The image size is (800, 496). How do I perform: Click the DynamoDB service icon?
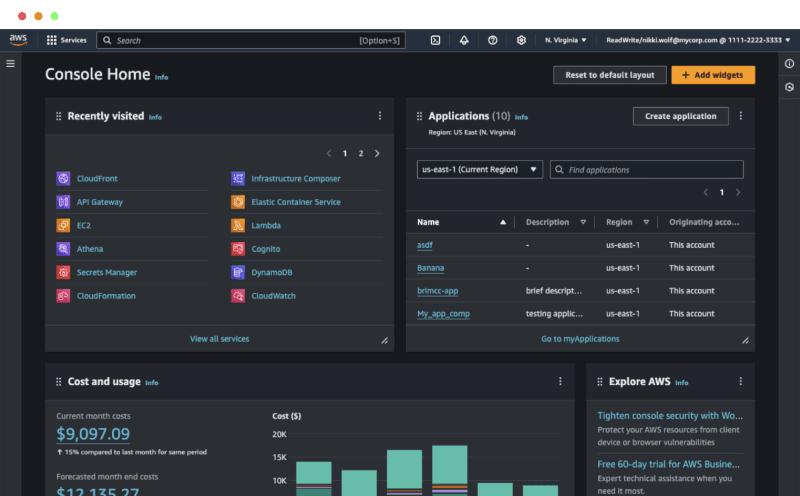click(x=238, y=272)
